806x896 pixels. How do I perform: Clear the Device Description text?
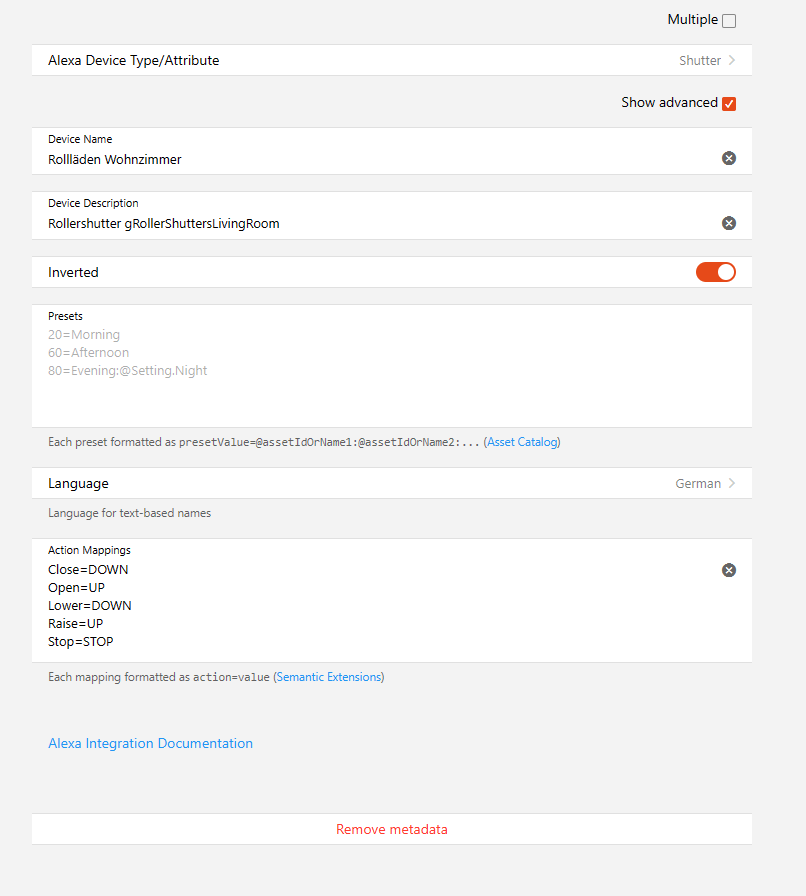729,223
